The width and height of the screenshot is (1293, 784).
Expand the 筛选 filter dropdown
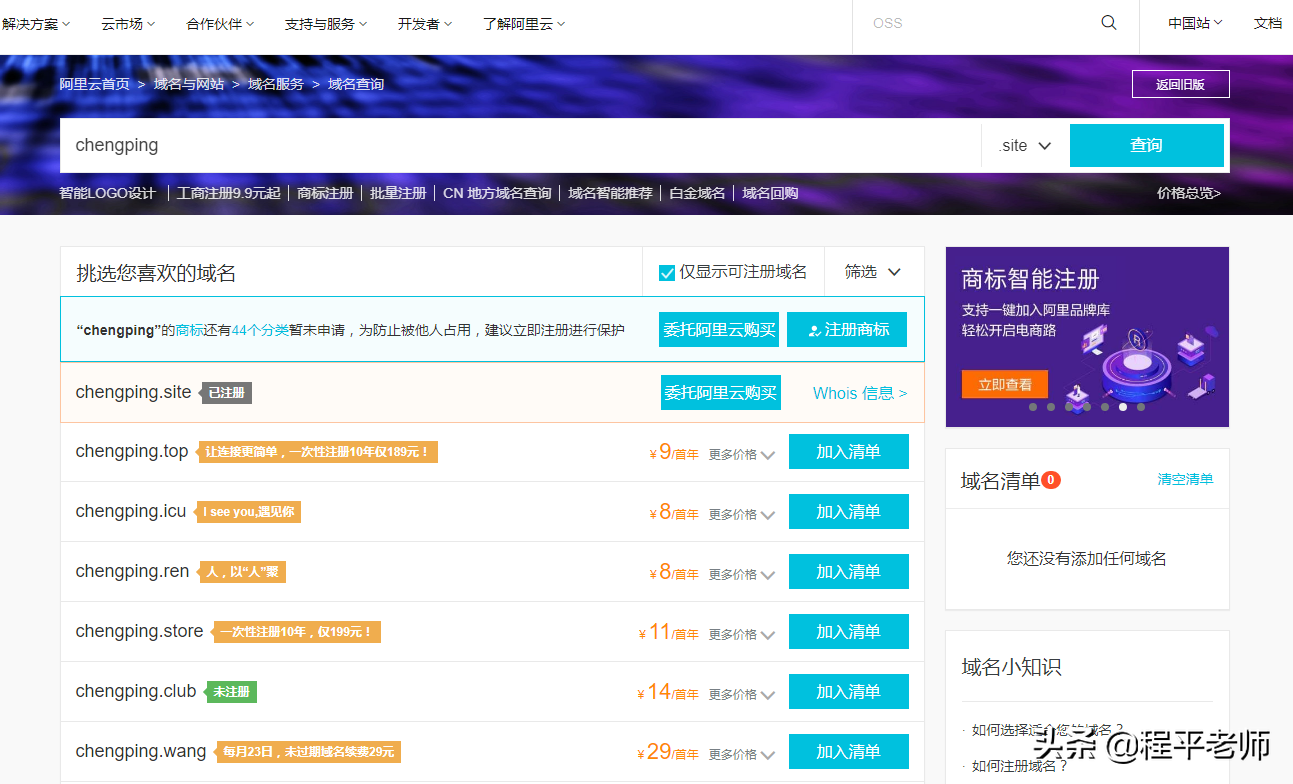click(x=873, y=272)
